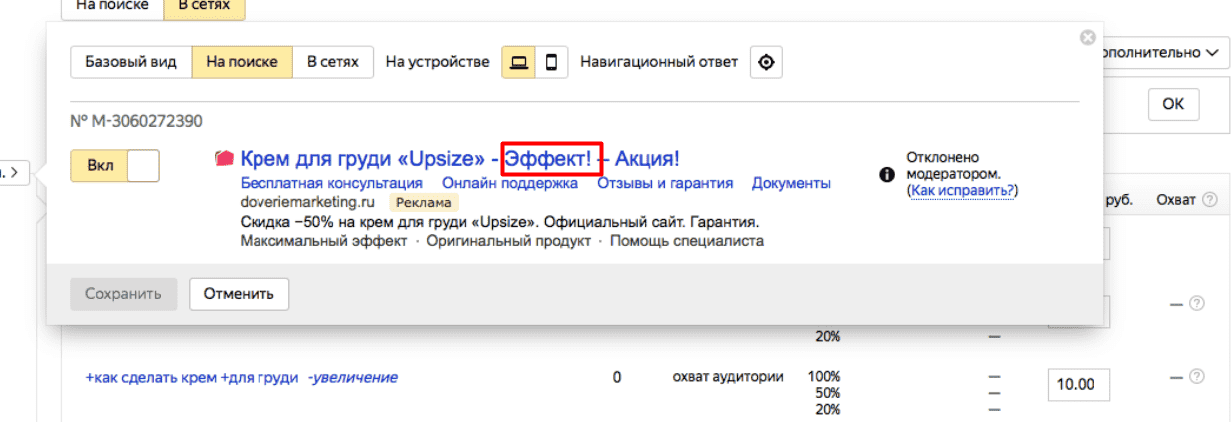1232x422 pixels.
Task: Open Отзывы и гарантия sitelink
Action: pos(665,183)
